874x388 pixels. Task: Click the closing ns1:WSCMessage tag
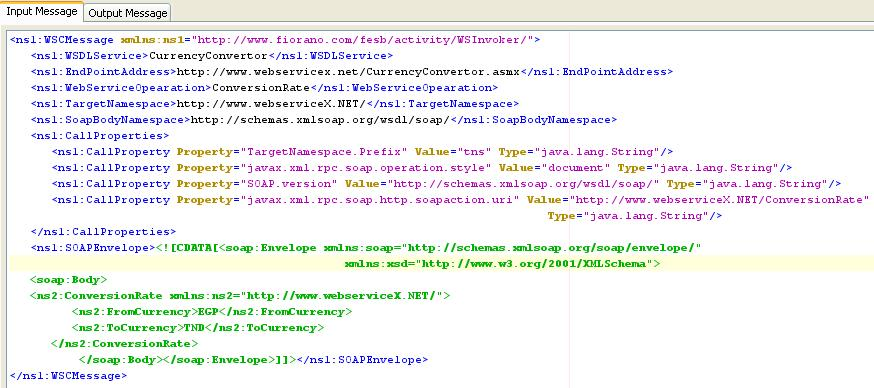(x=69, y=376)
